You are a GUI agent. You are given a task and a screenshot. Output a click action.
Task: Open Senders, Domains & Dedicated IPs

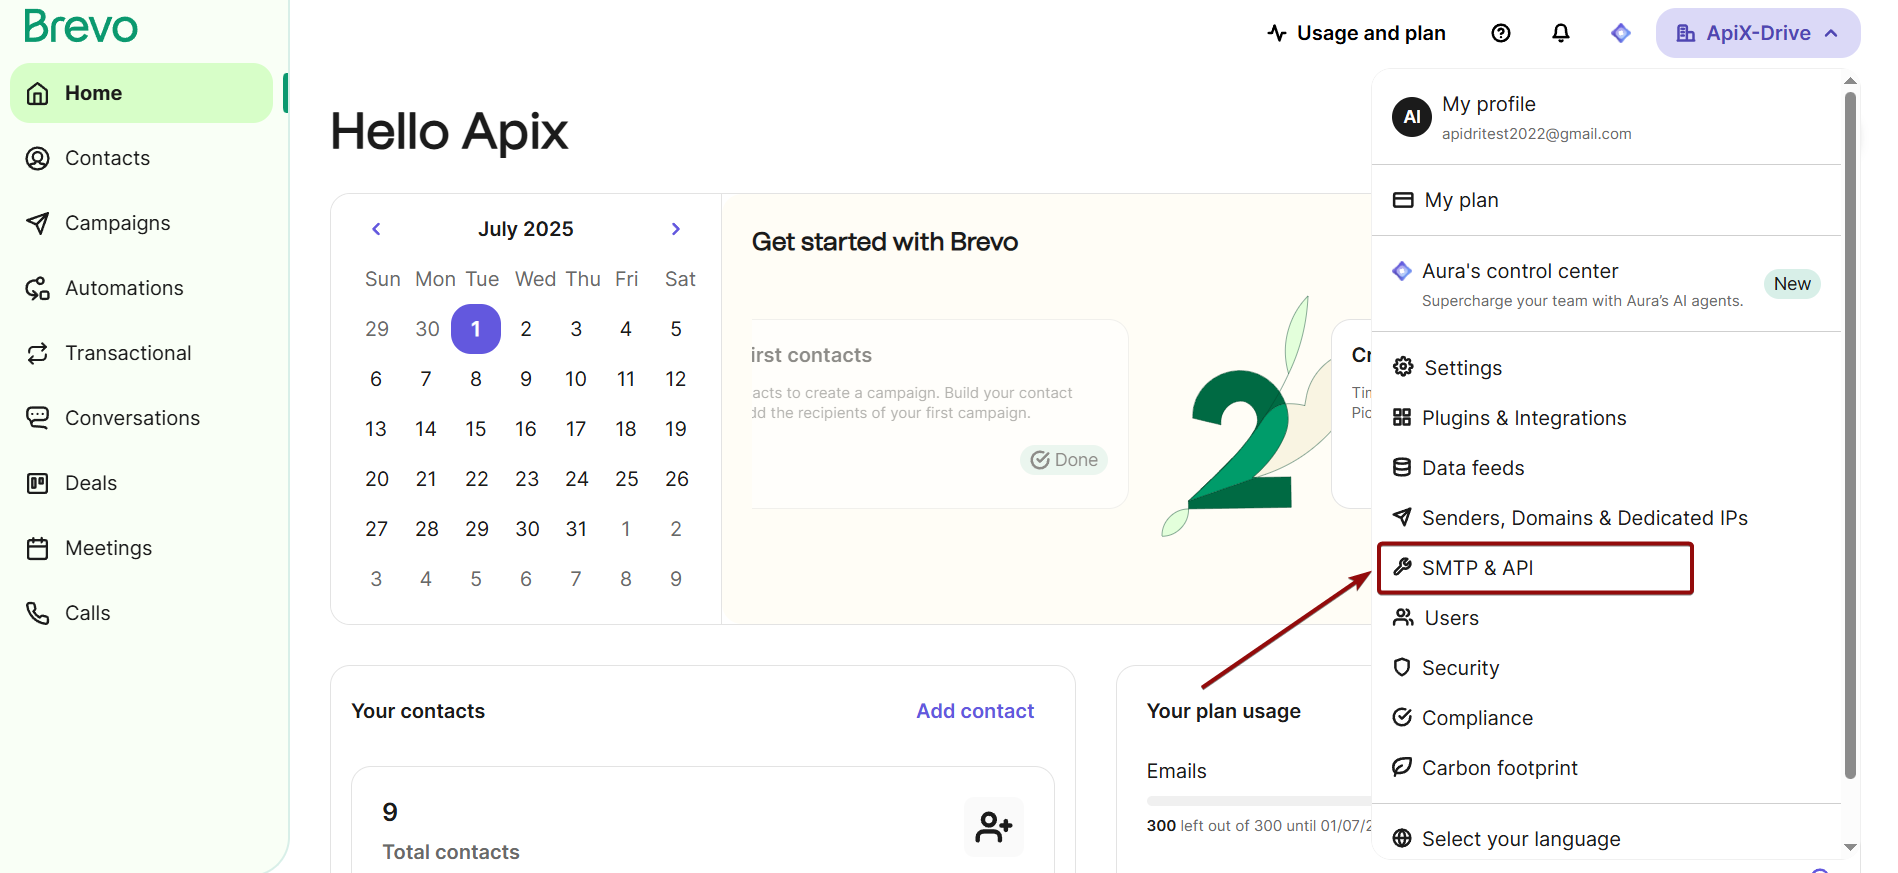[1606, 518]
